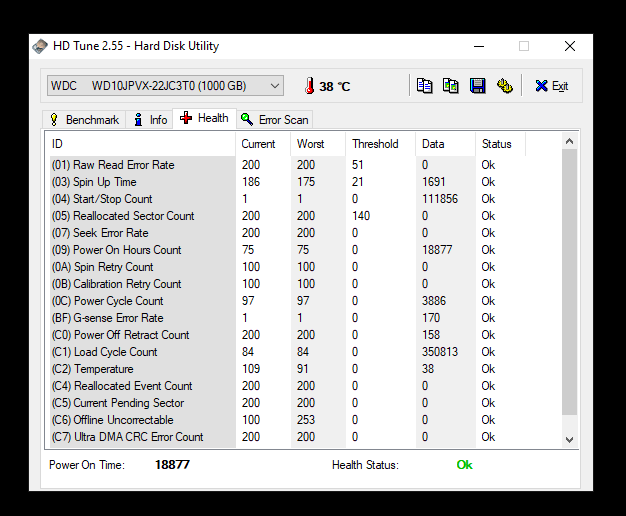Click the data value 1691 for Spin Up Time
This screenshot has height=516, width=626.
[434, 182]
